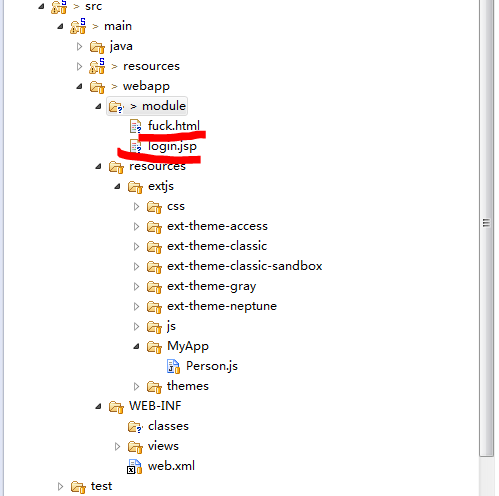Click the WEB-INF folder icon
The height and width of the screenshot is (496, 499).
pos(116,407)
